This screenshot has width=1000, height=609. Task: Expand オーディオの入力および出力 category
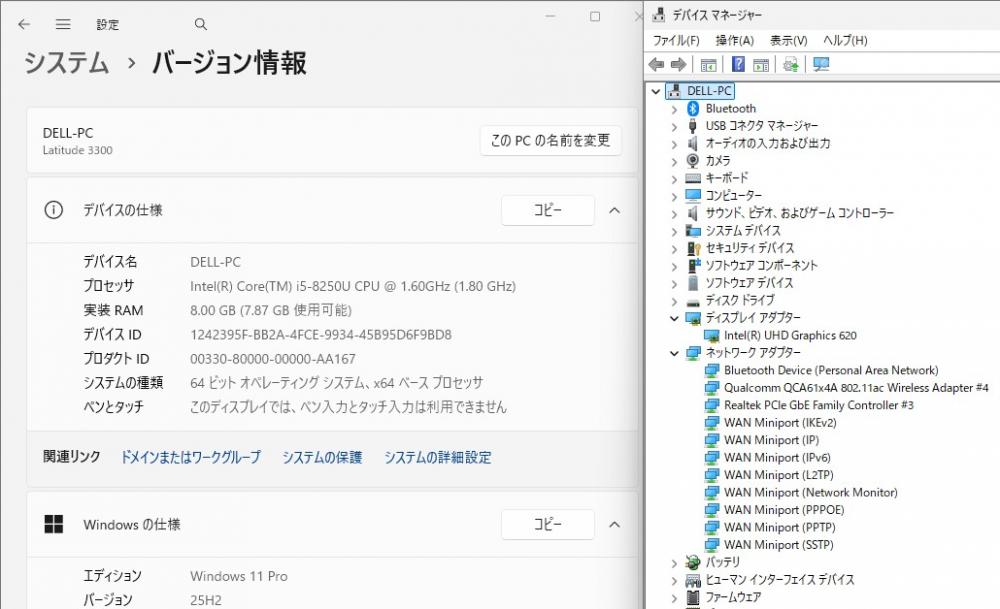coord(674,144)
